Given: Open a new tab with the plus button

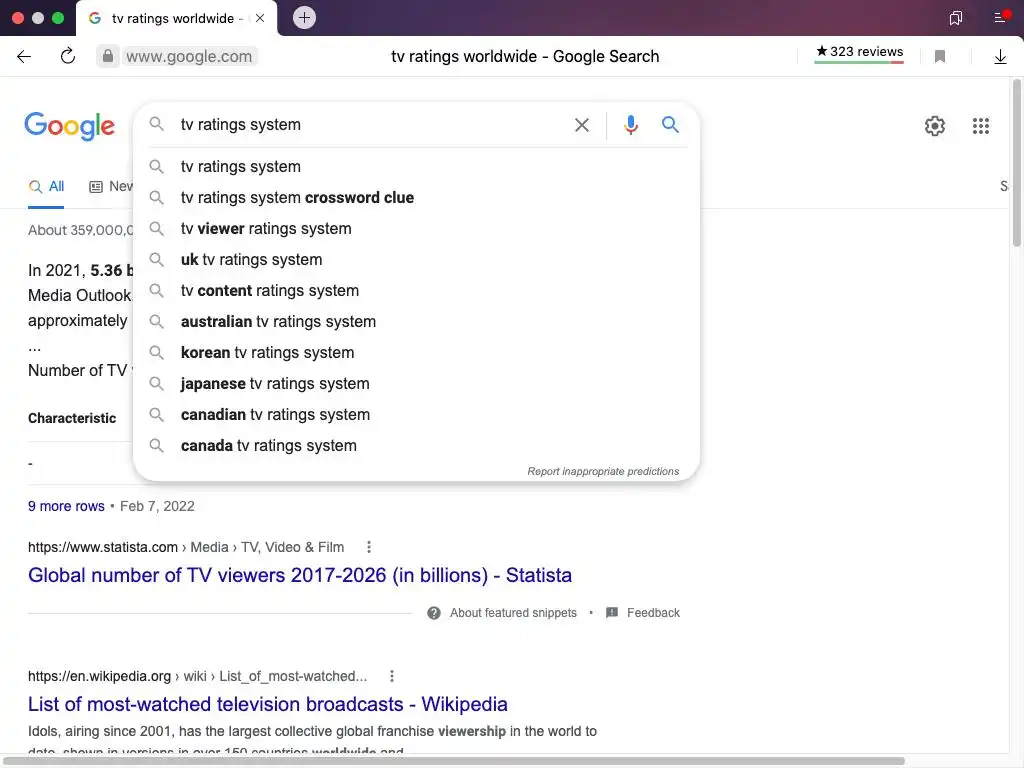Looking at the screenshot, I should (304, 18).
